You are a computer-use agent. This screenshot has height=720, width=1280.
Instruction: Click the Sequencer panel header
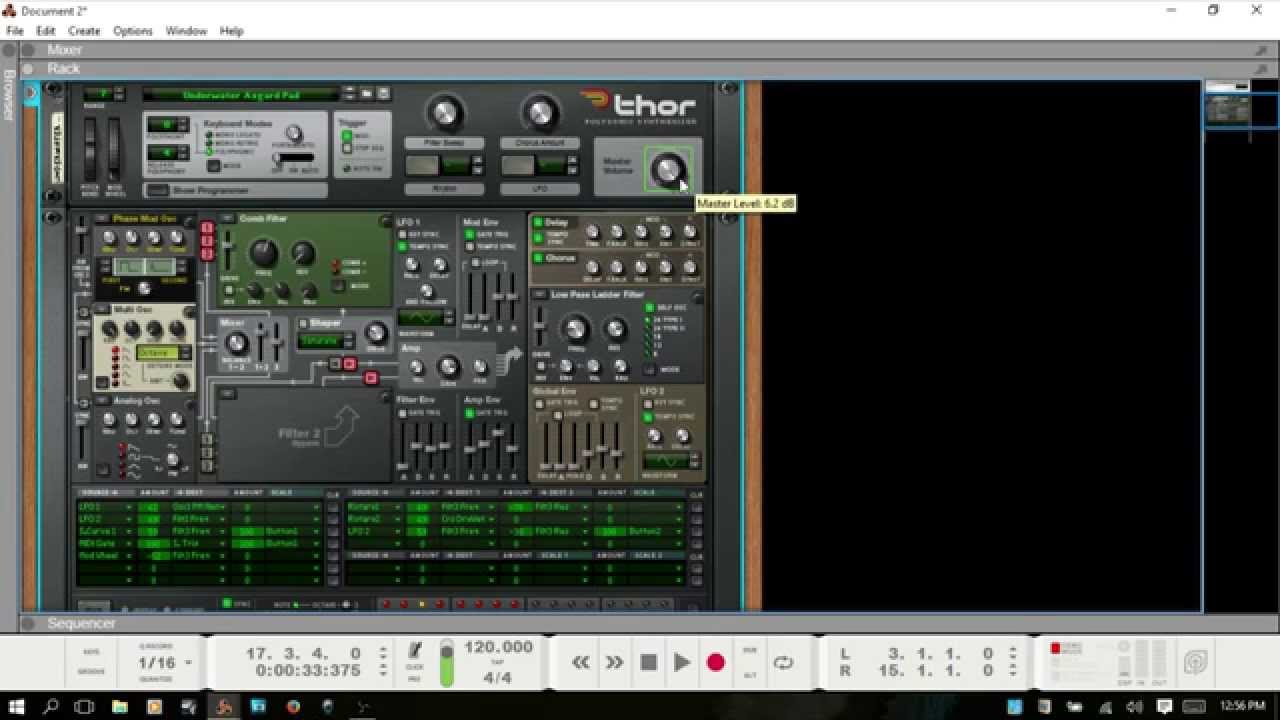pos(640,623)
